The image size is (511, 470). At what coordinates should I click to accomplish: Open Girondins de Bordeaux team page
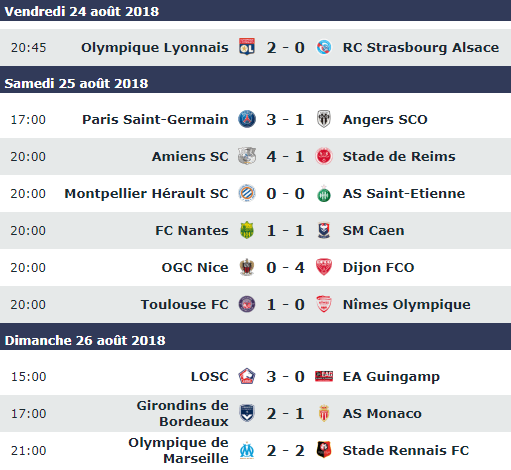coord(183,413)
